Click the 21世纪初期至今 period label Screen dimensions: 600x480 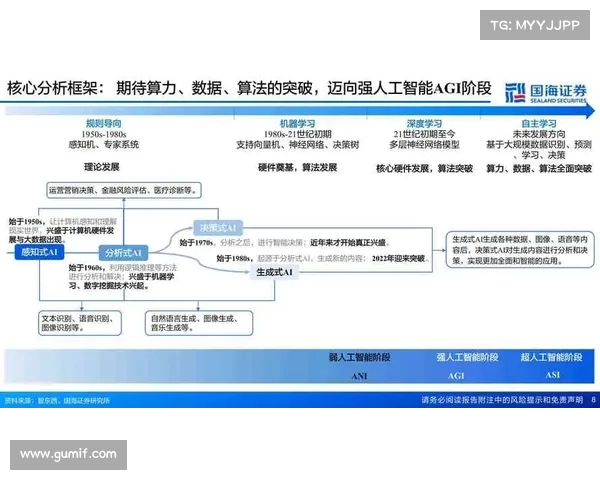click(424, 134)
